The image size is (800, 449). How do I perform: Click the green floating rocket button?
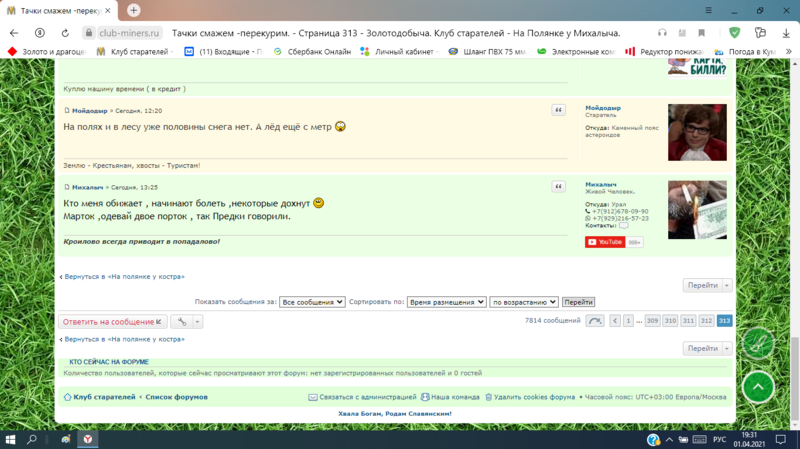coord(758,343)
